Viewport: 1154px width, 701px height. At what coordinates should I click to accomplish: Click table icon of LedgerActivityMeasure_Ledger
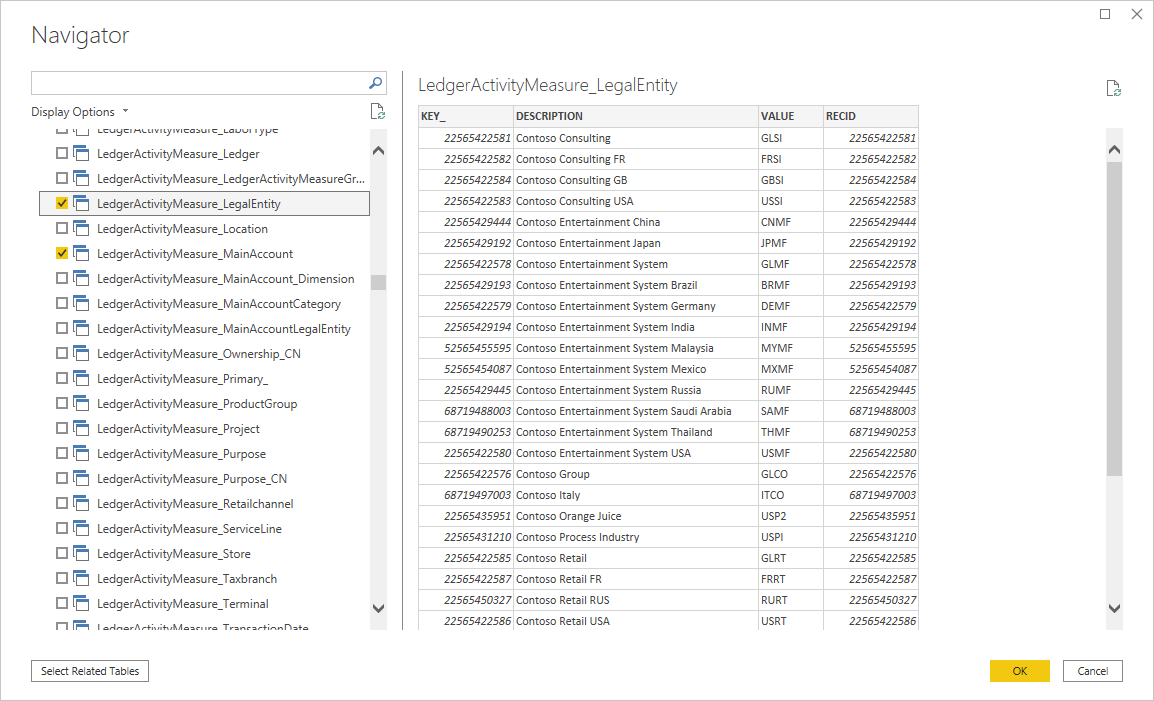coord(81,154)
